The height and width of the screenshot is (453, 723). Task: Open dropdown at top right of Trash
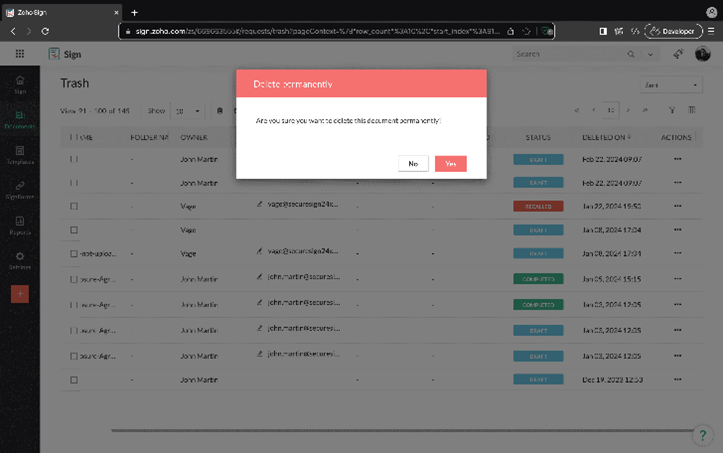[672, 85]
